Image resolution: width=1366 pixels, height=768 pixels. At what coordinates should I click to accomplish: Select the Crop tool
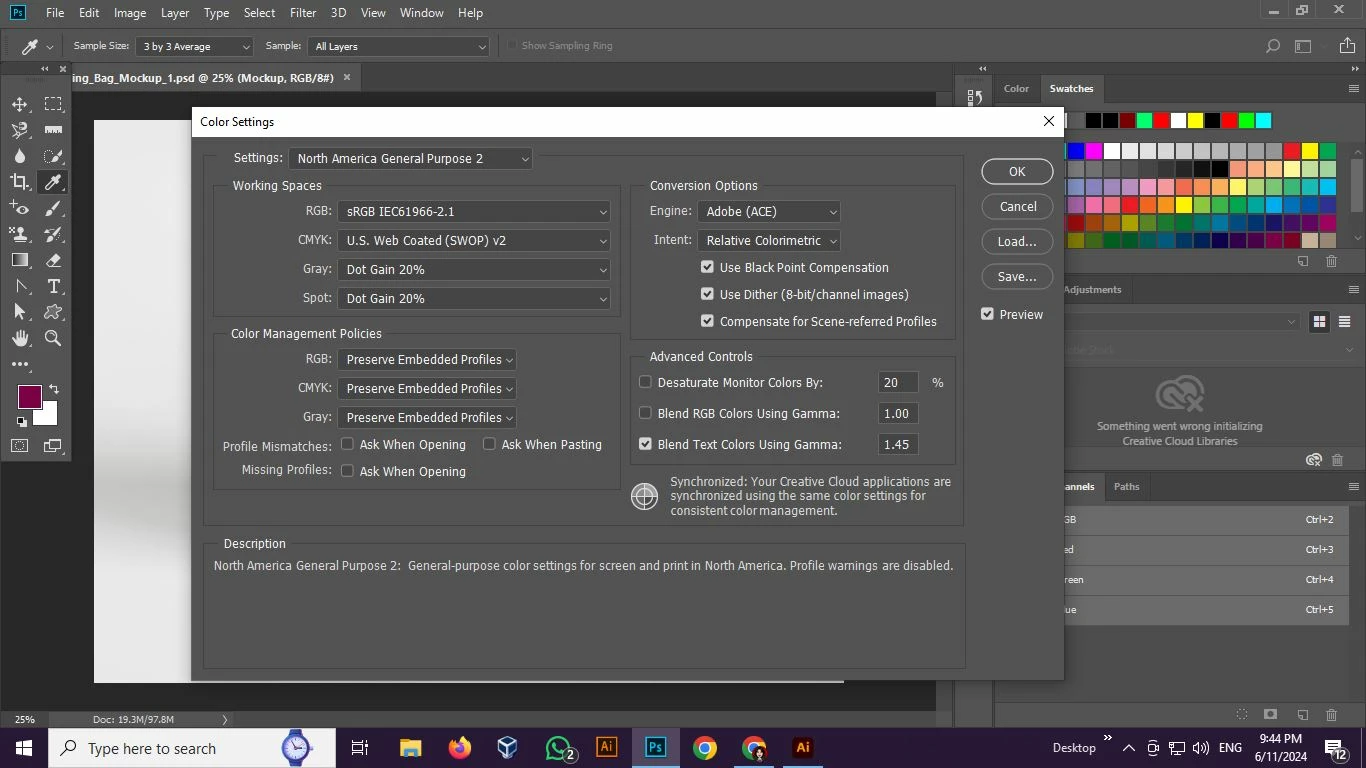(20, 182)
